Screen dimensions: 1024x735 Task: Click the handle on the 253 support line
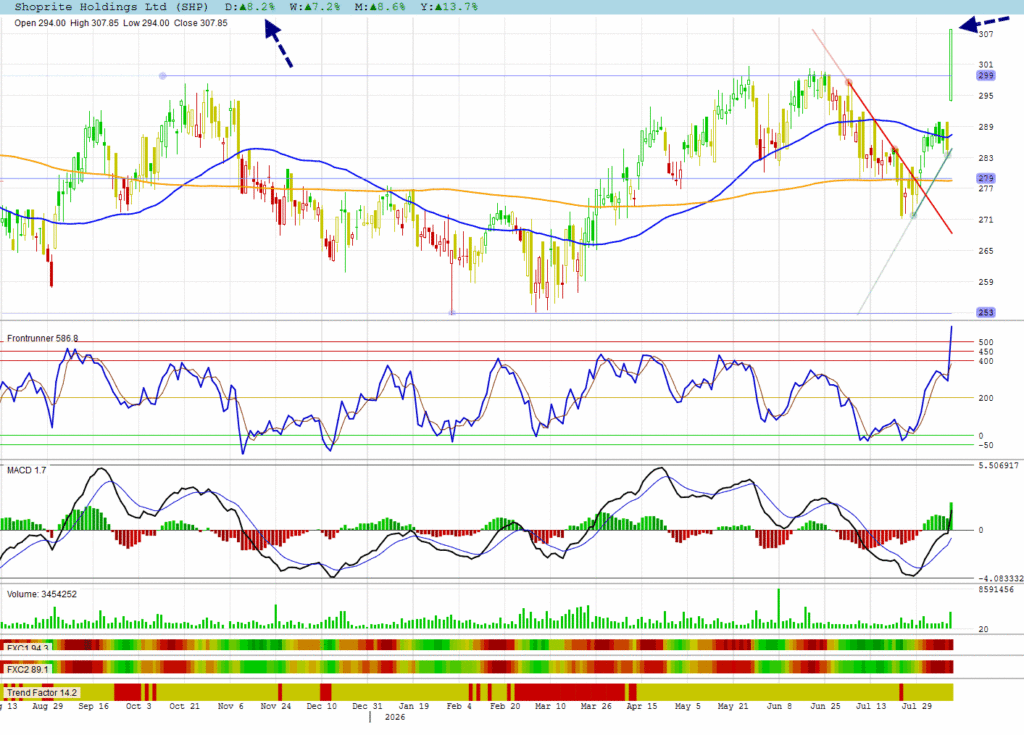click(x=452, y=313)
